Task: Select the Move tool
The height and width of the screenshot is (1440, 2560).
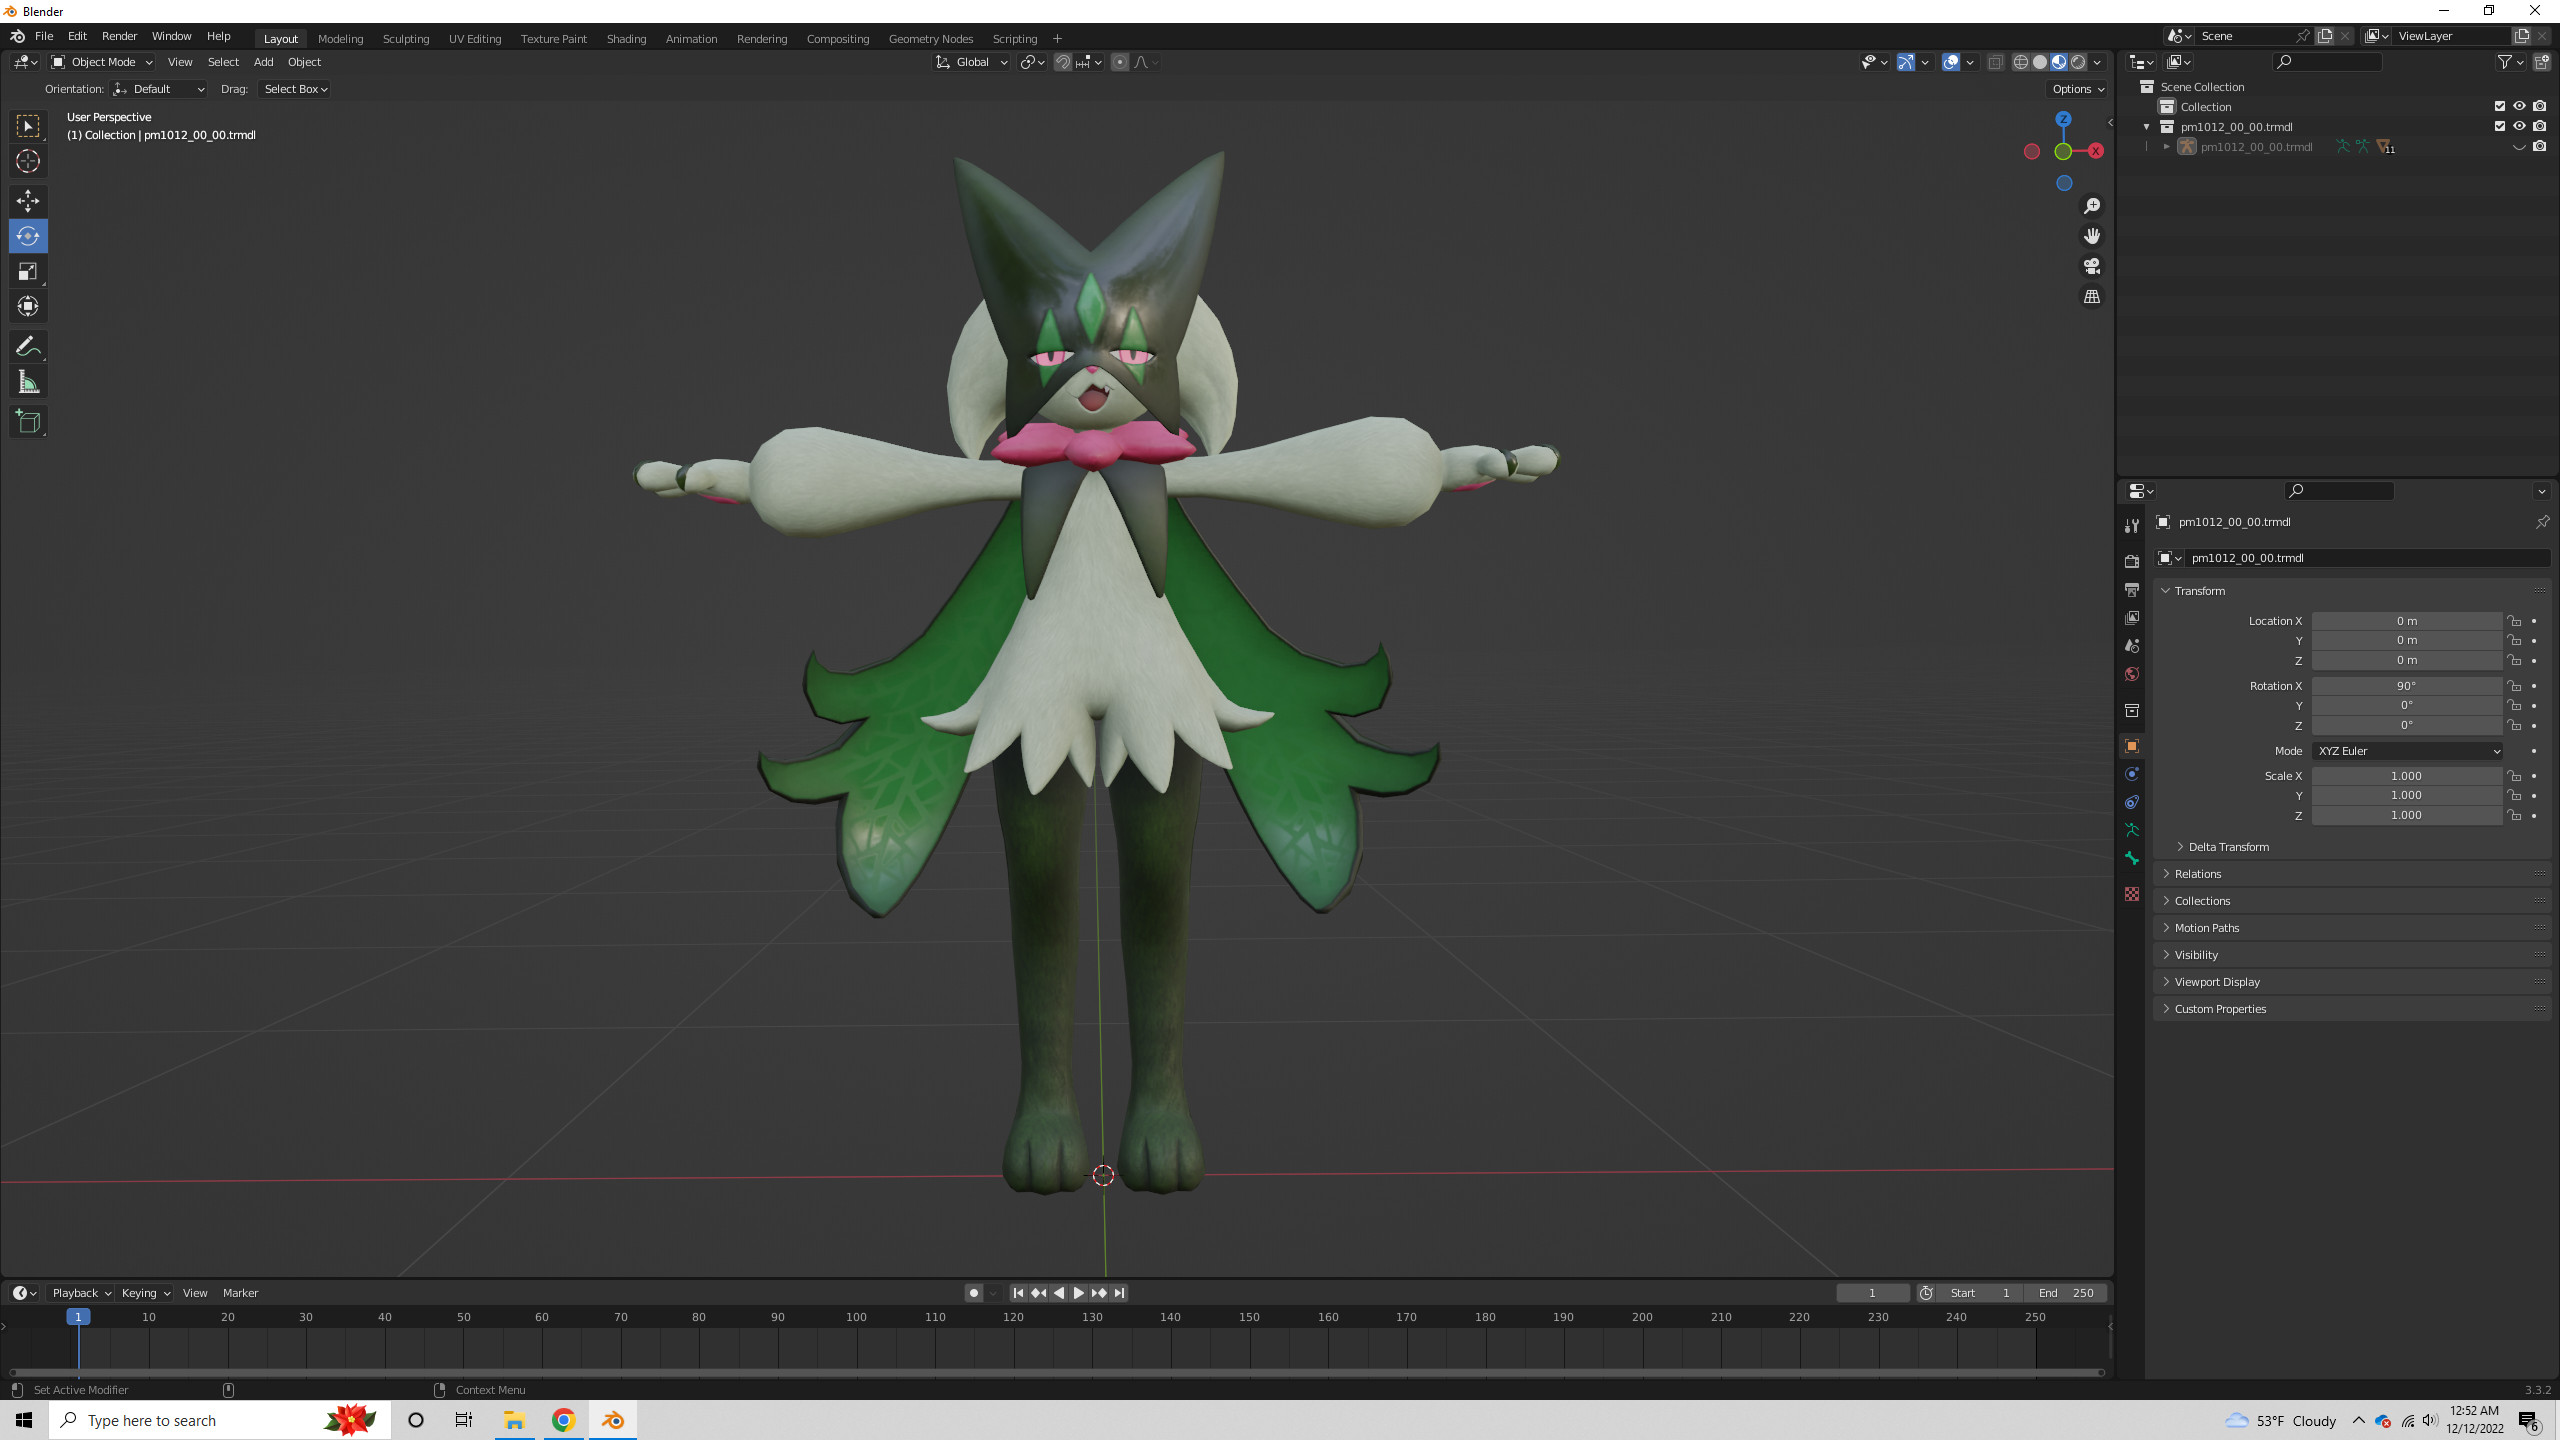Action: (x=28, y=201)
